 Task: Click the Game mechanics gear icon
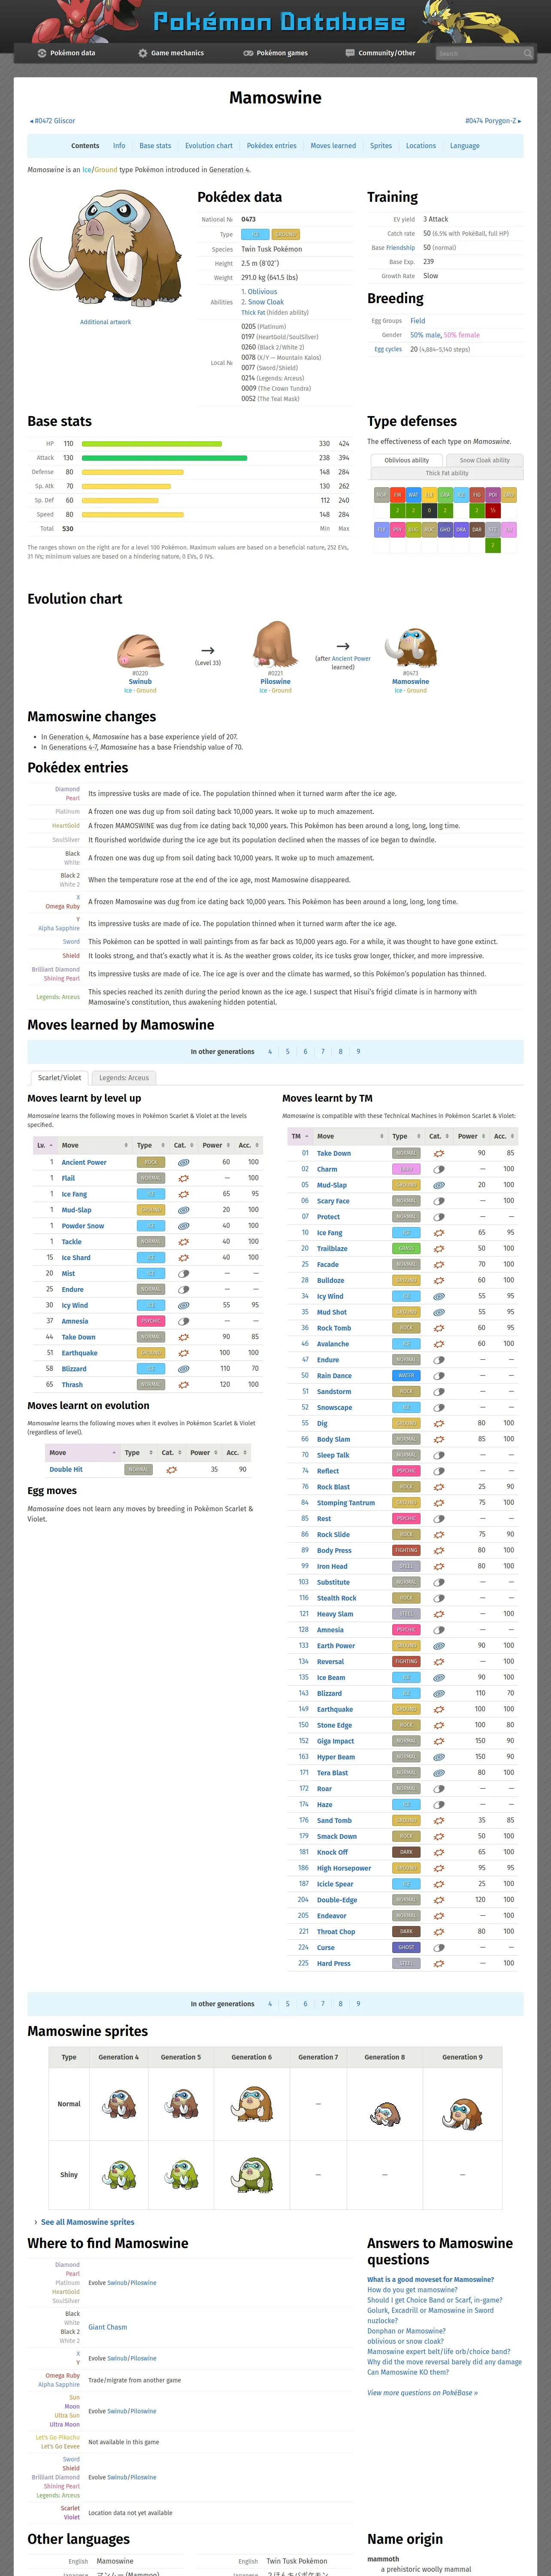tap(142, 53)
